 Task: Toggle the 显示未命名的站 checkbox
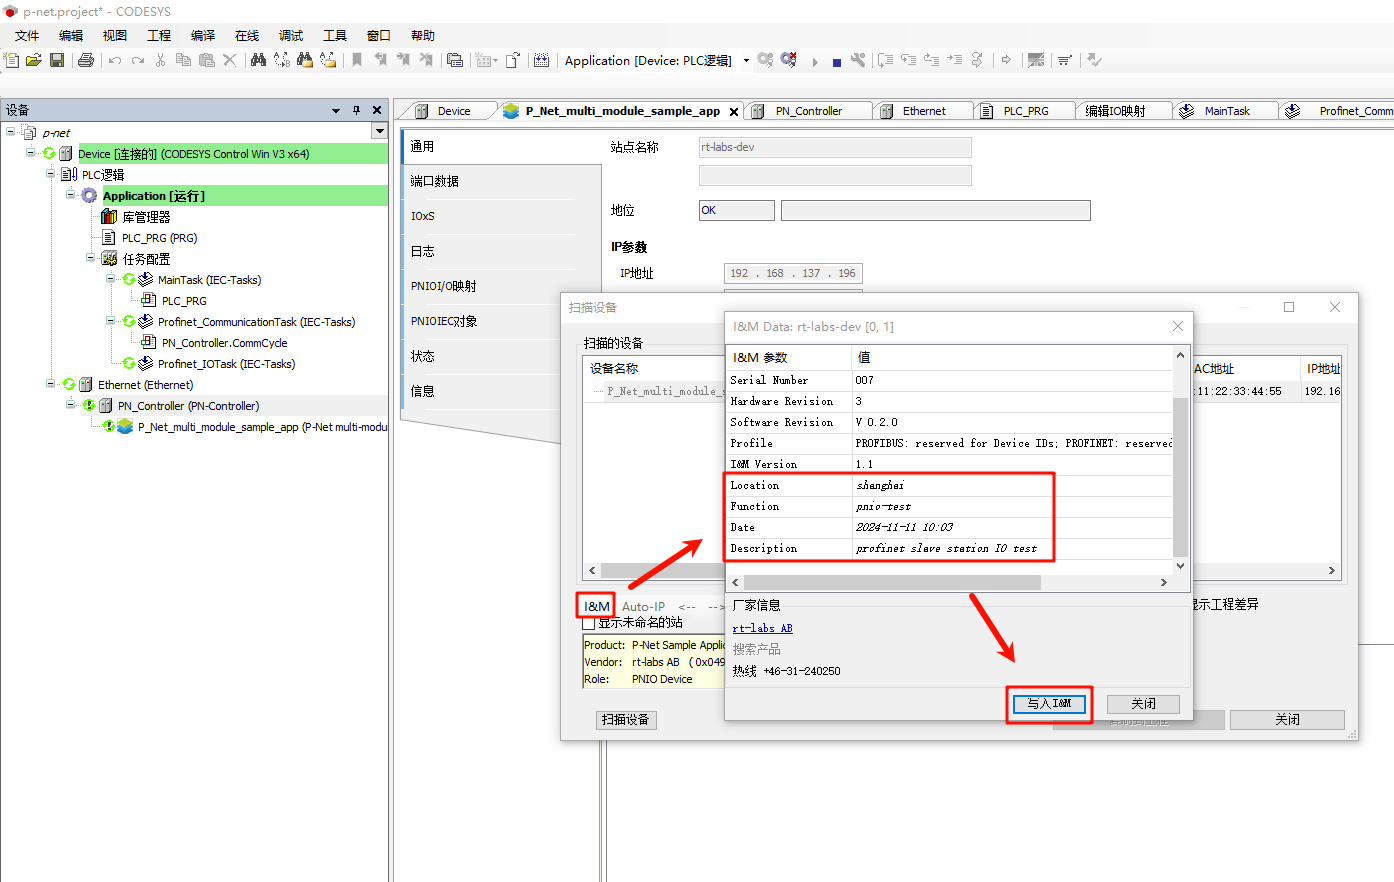pyautogui.click(x=589, y=623)
